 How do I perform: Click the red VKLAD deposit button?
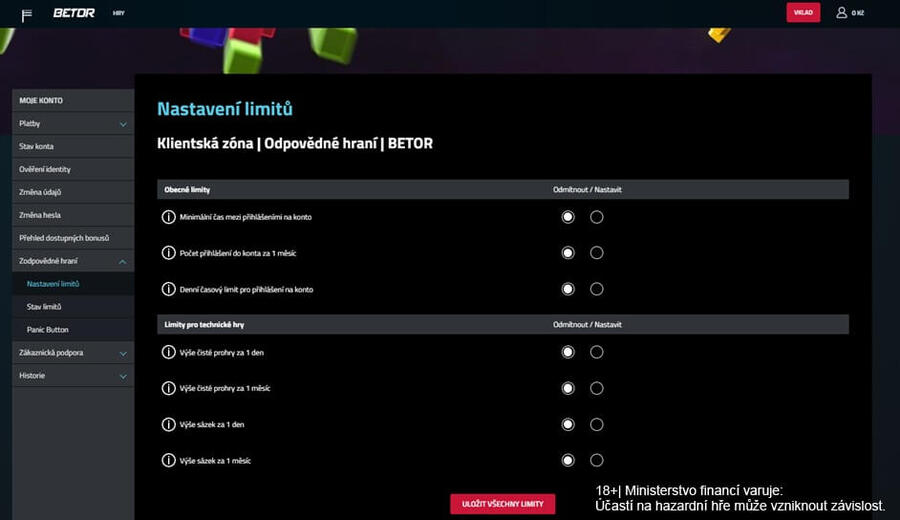coord(803,13)
